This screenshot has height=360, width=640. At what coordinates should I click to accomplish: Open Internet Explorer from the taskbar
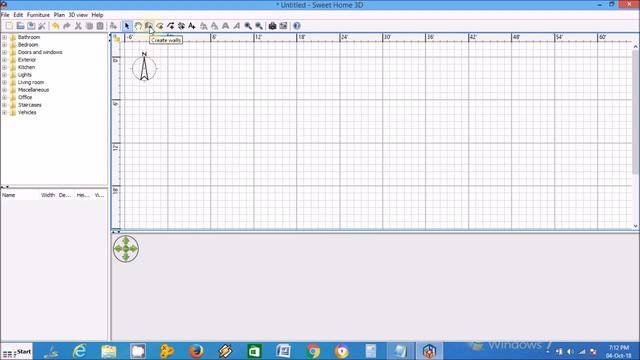tap(79, 351)
